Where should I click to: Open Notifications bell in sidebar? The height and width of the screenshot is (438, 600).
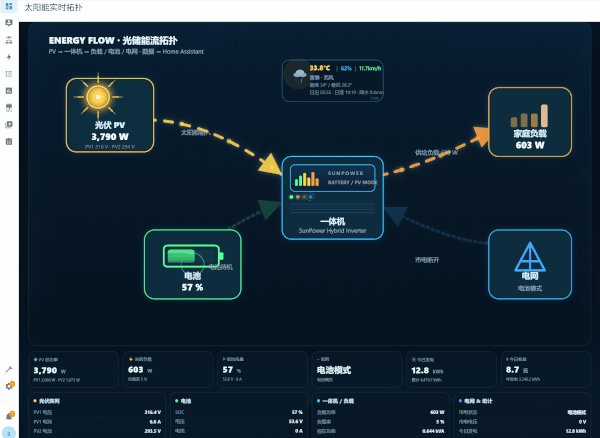[9, 416]
